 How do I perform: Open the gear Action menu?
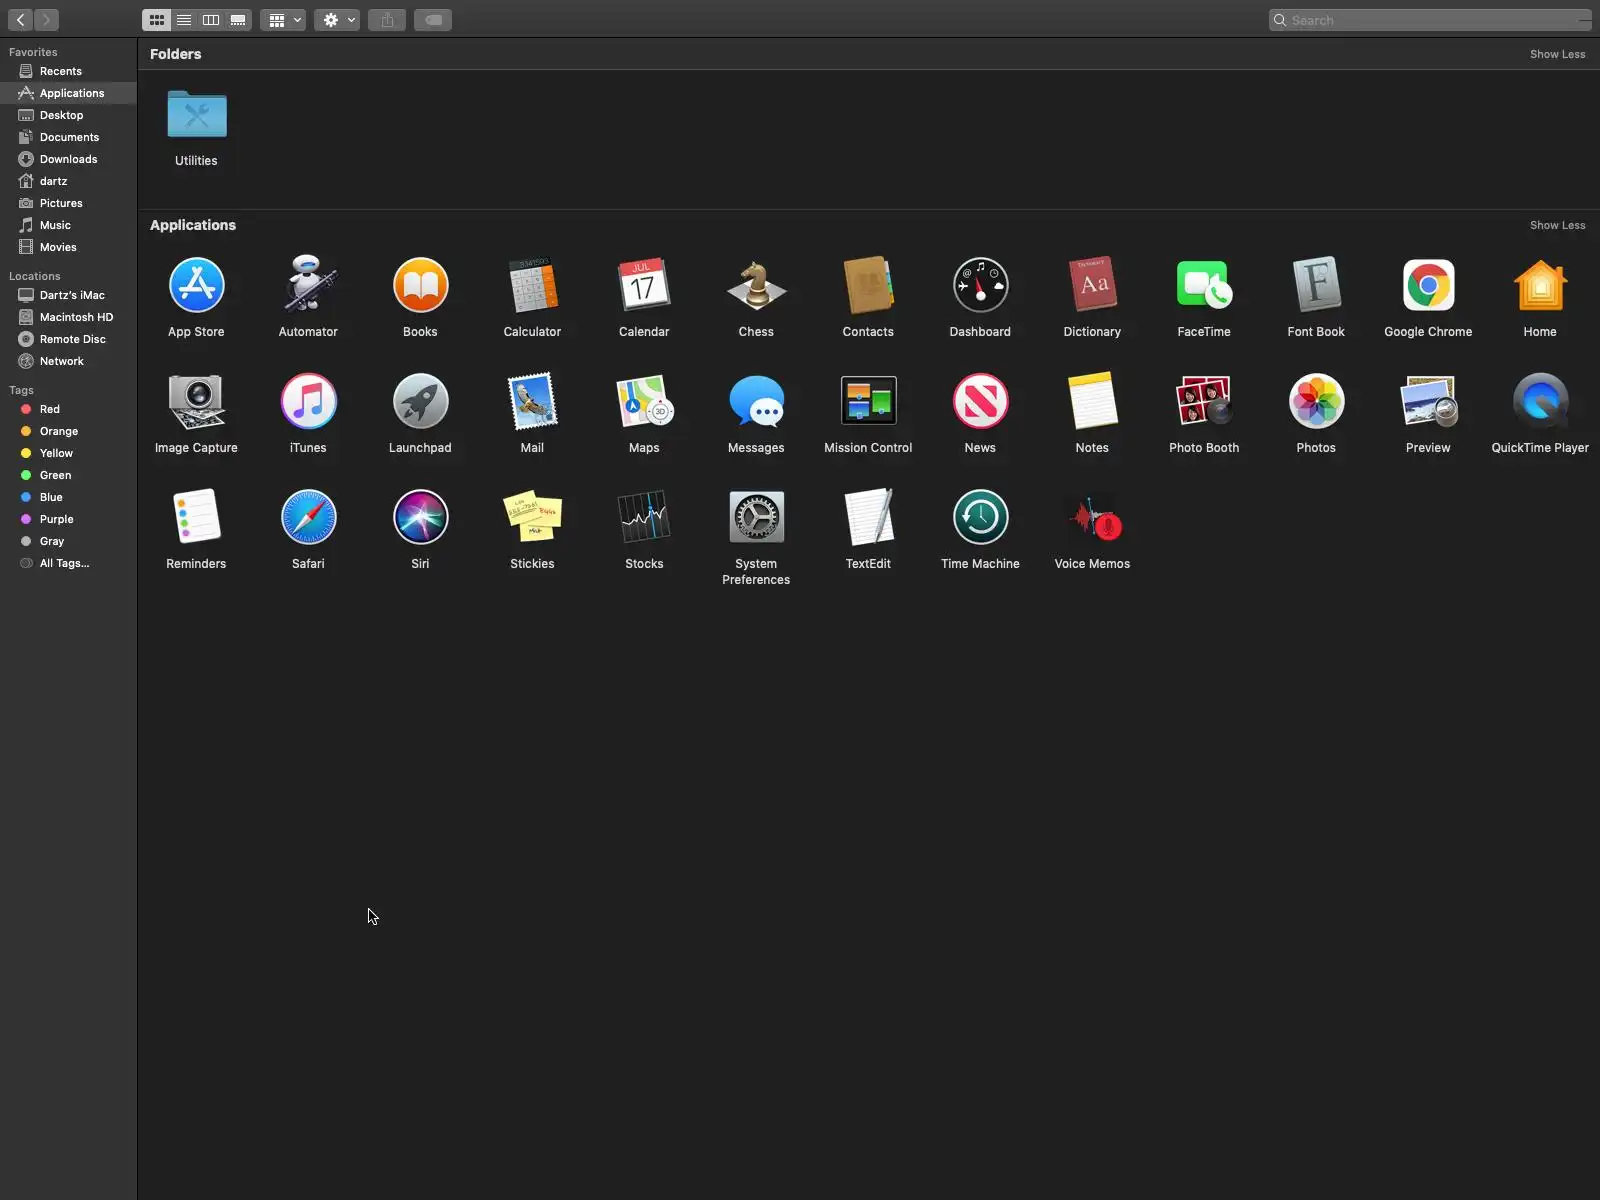(337, 20)
